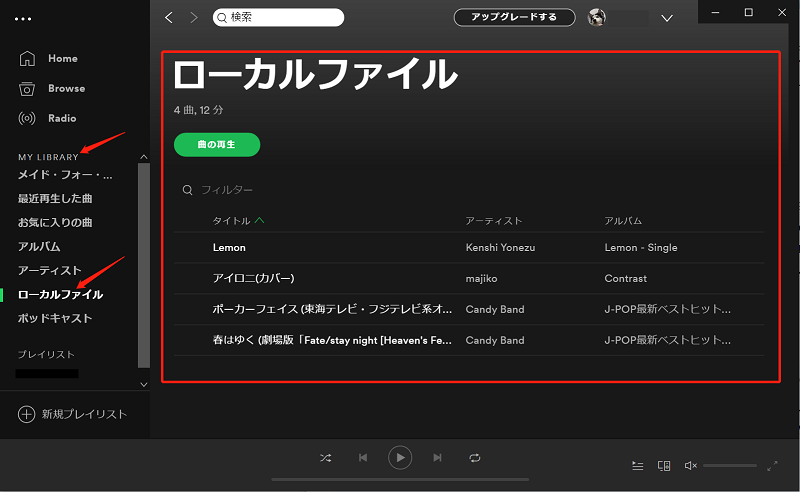Image resolution: width=800 pixels, height=492 pixels.
Task: Click the 新規プレイリスト plus icon
Action: coord(27,414)
